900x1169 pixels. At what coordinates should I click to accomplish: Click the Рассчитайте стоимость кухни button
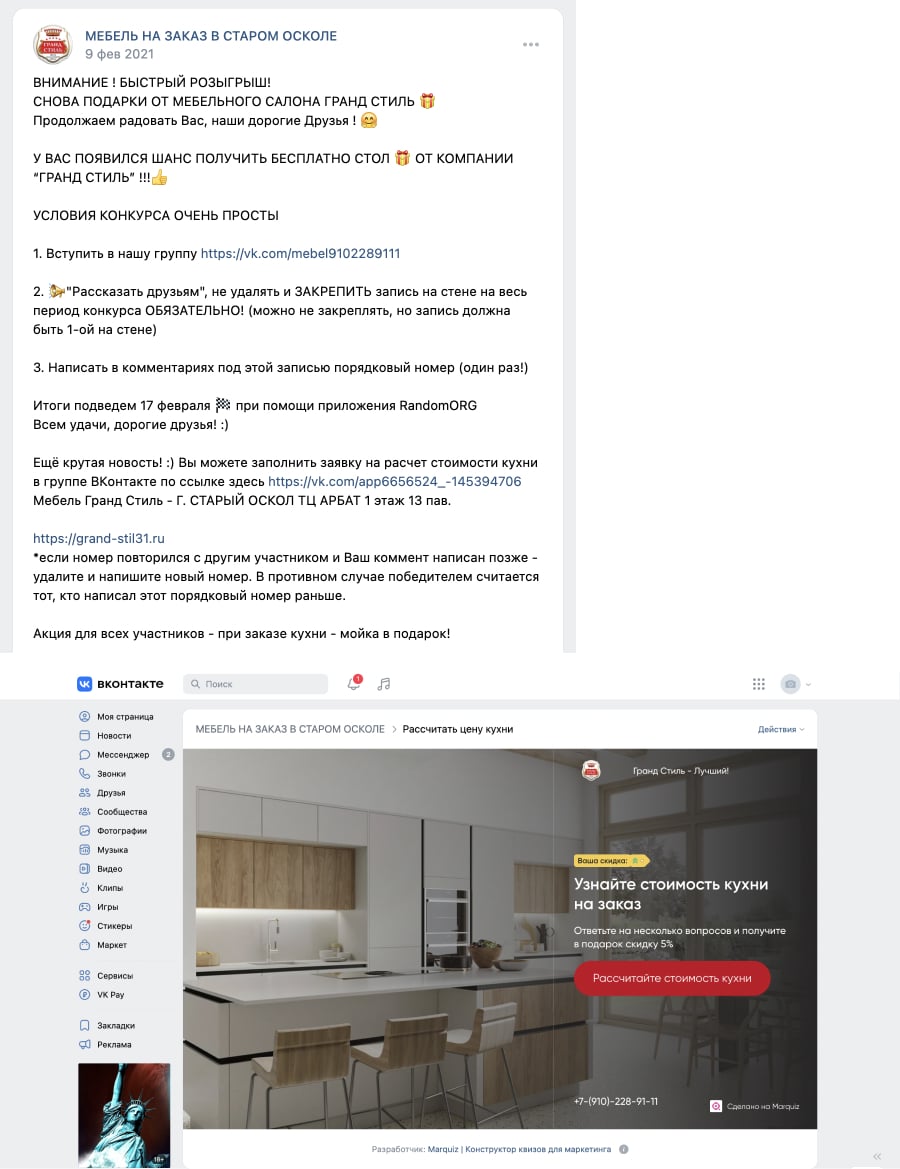pyautogui.click(x=672, y=978)
